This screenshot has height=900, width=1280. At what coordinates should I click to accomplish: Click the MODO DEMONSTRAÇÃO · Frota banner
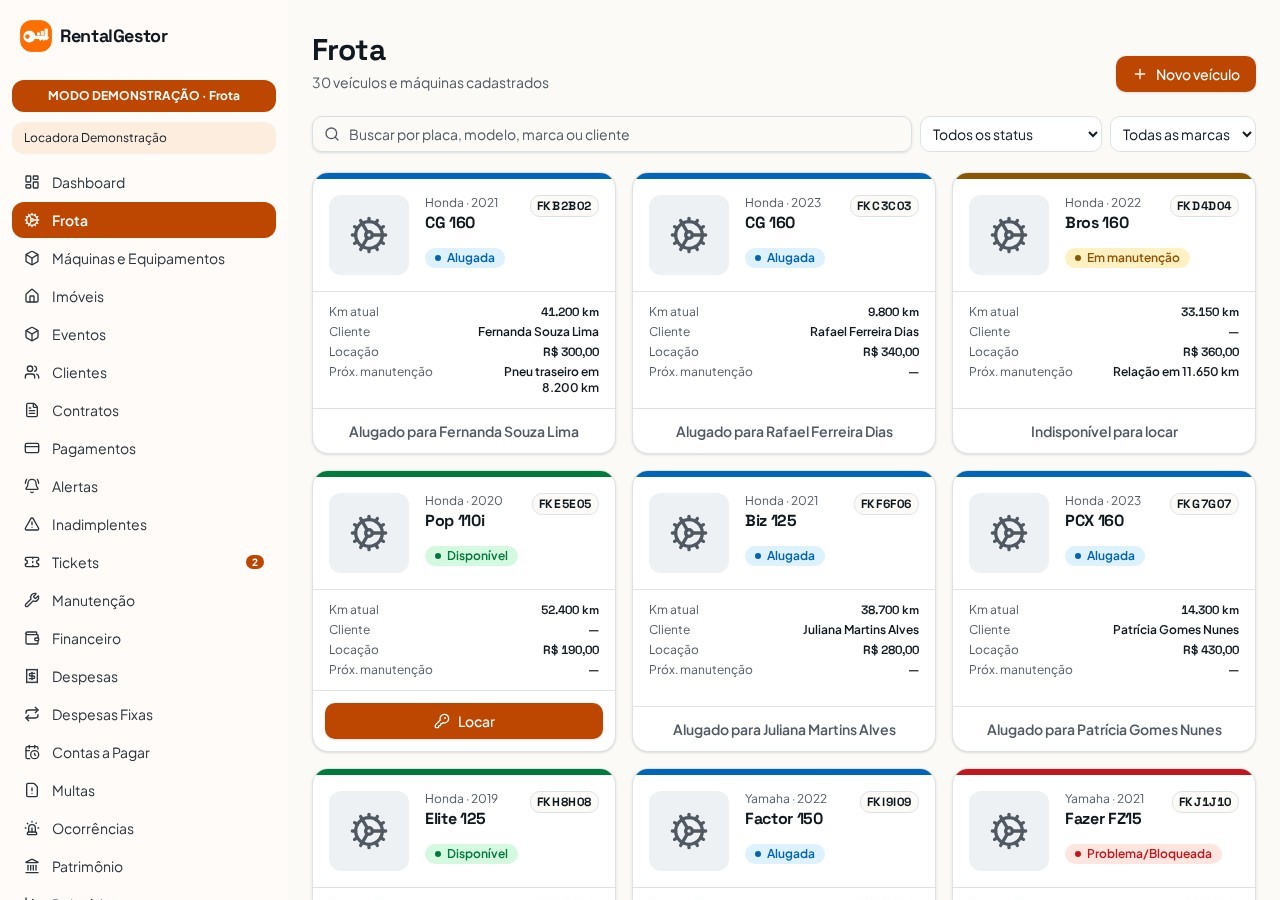[x=144, y=96]
